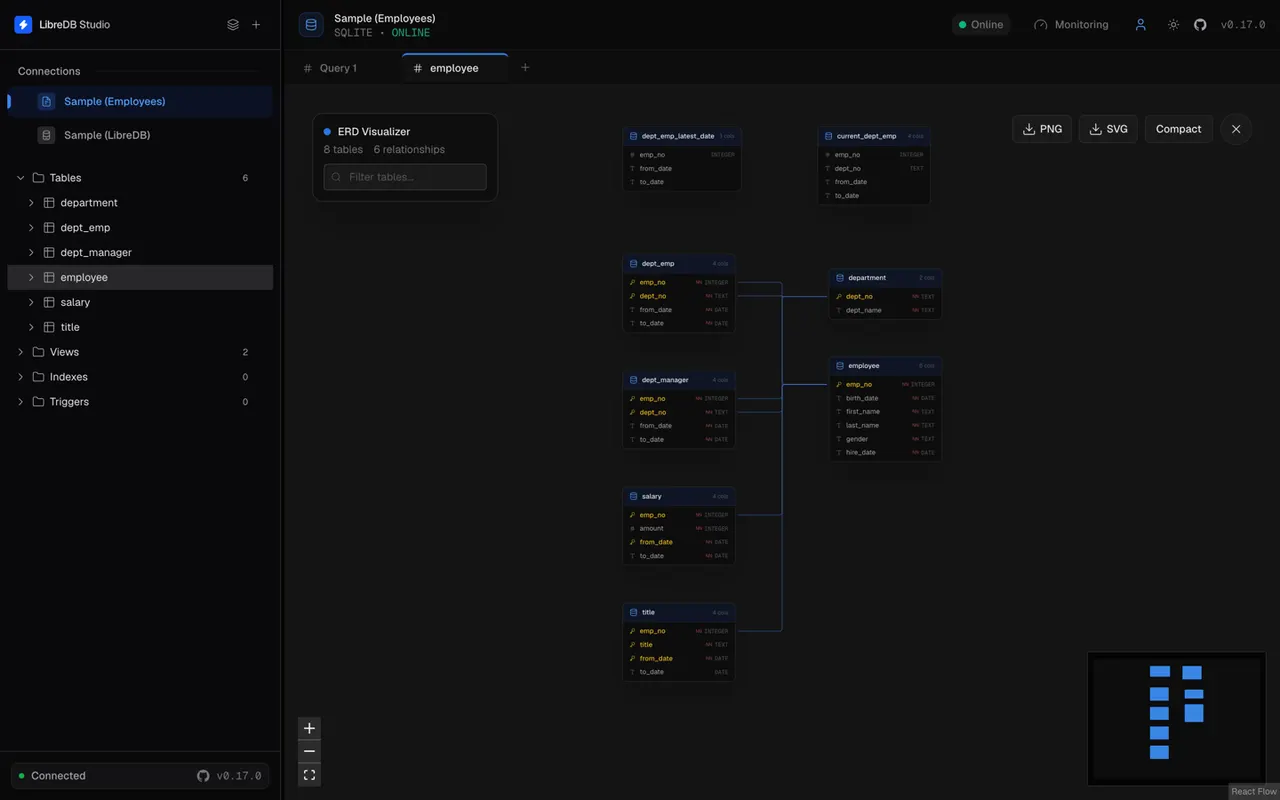Close the ERD visualizer with X
The width and height of the screenshot is (1280, 800).
click(x=1236, y=129)
